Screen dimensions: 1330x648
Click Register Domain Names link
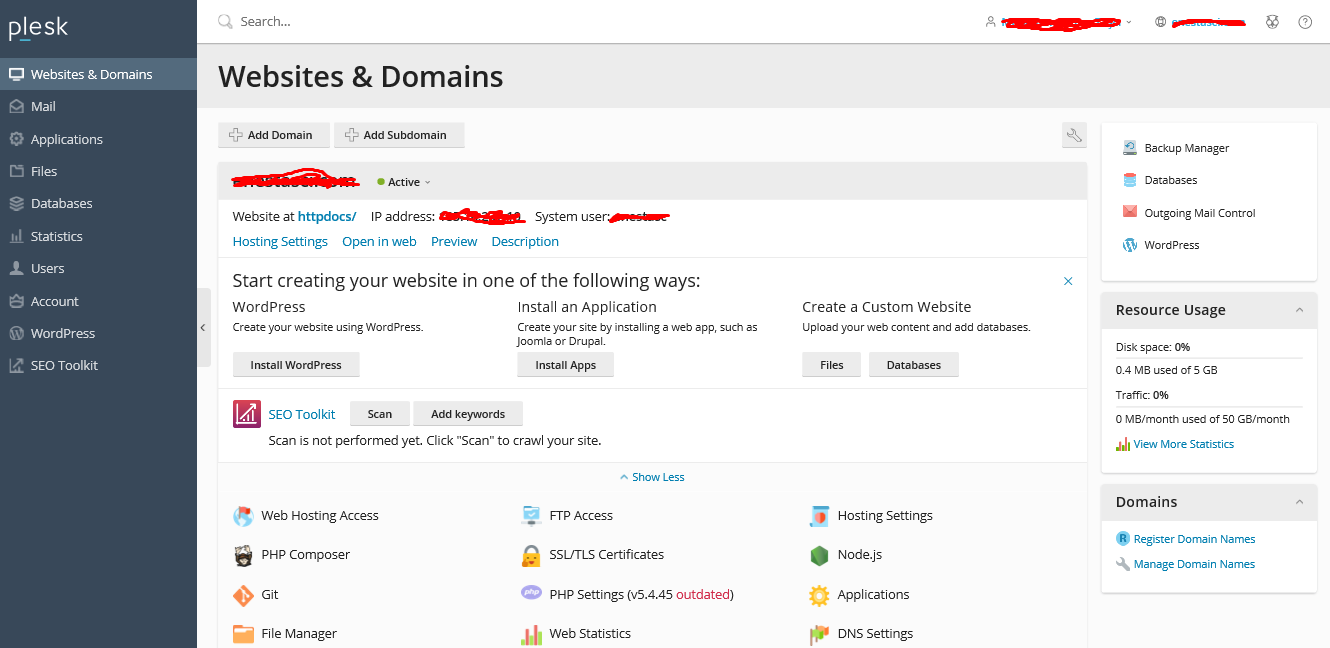[x=1186, y=539]
